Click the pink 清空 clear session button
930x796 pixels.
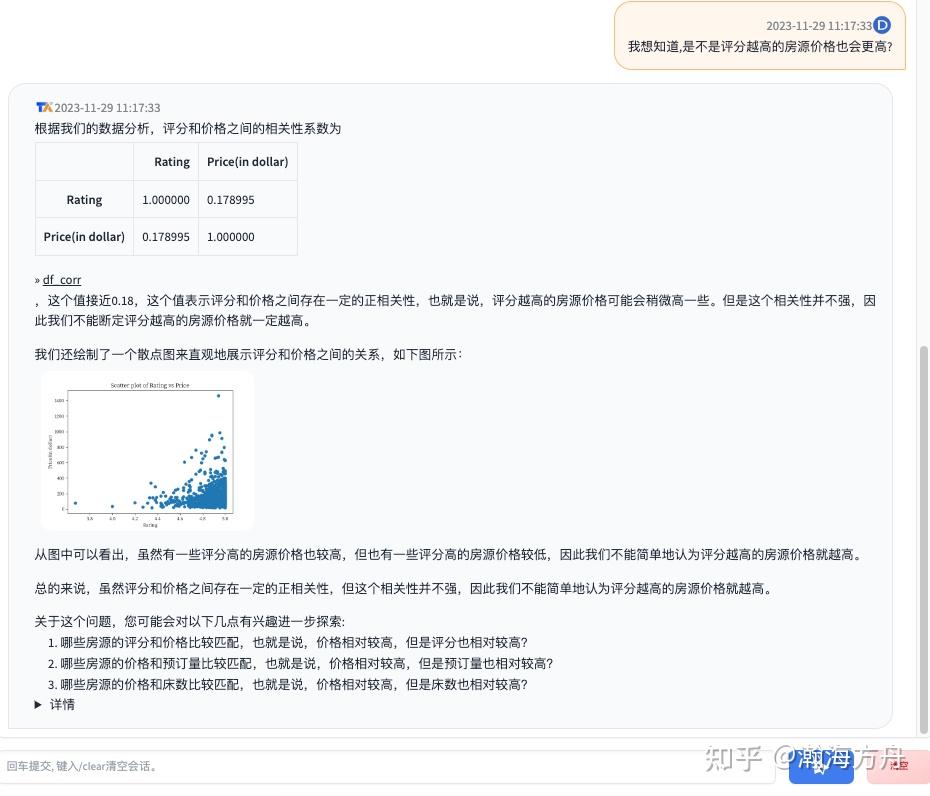coord(895,765)
